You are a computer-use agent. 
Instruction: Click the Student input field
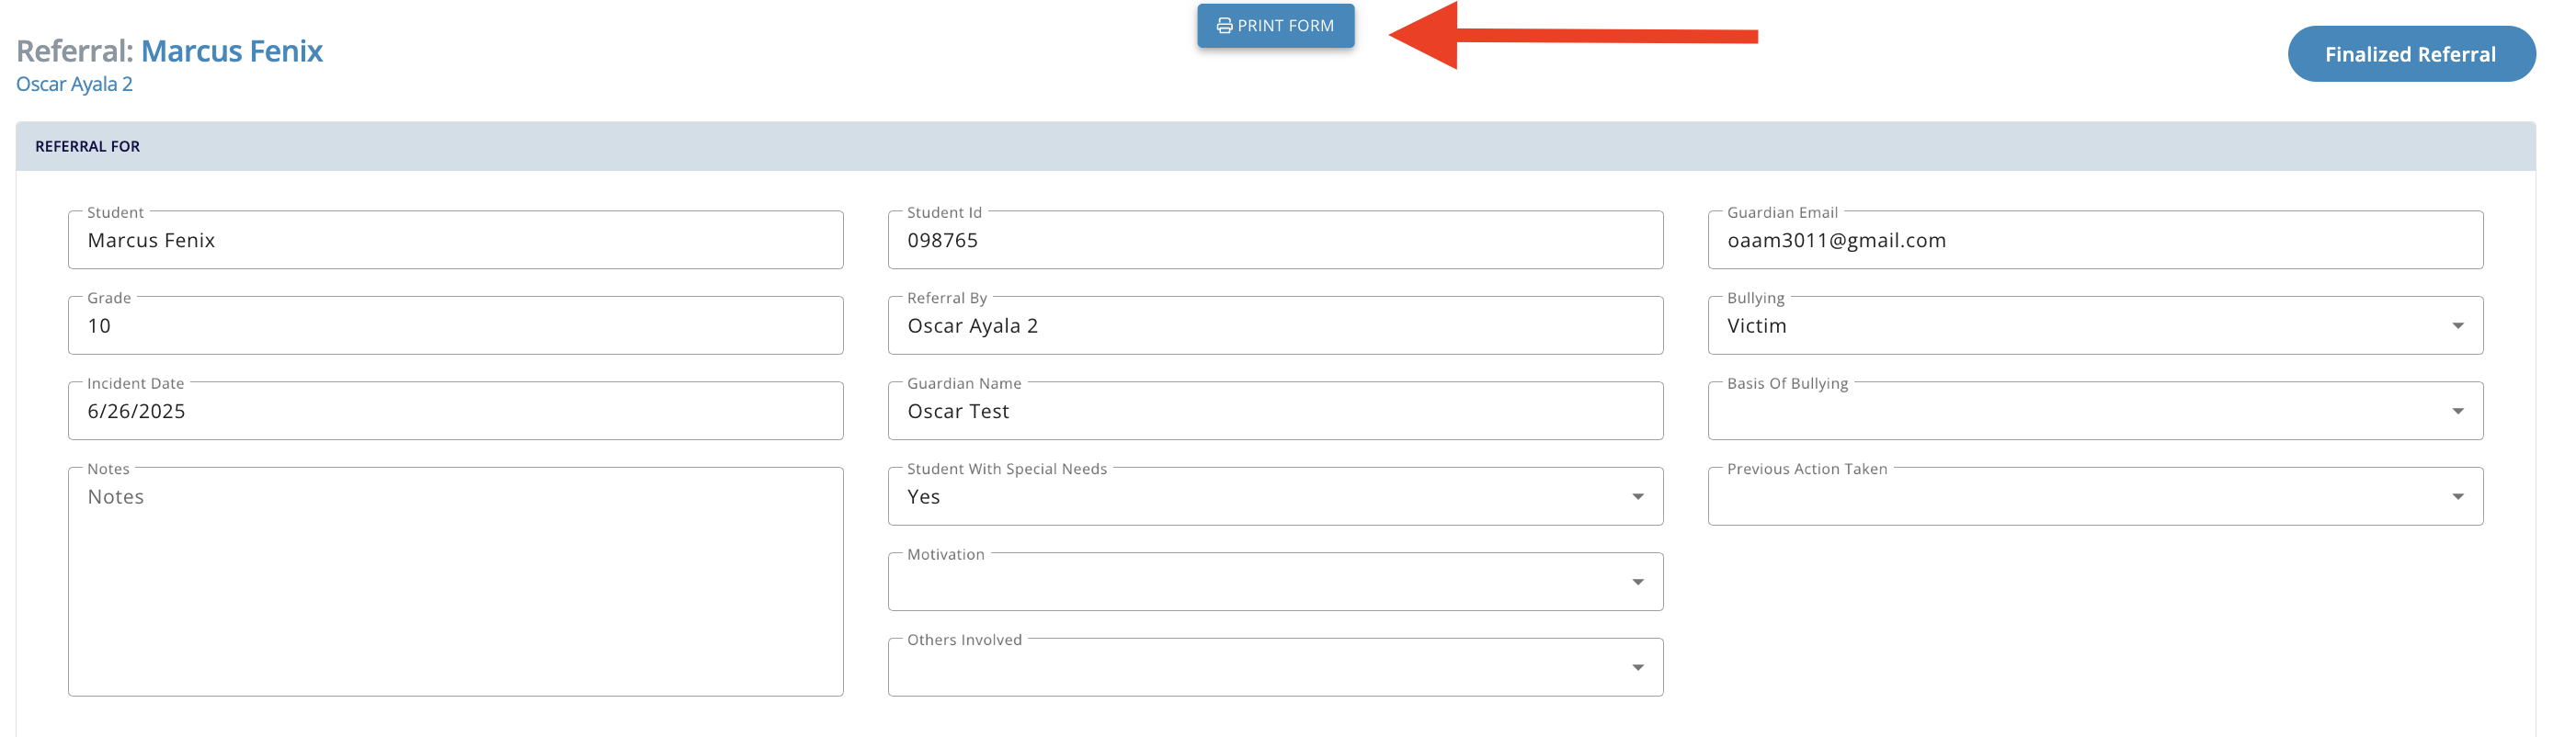click(x=455, y=240)
